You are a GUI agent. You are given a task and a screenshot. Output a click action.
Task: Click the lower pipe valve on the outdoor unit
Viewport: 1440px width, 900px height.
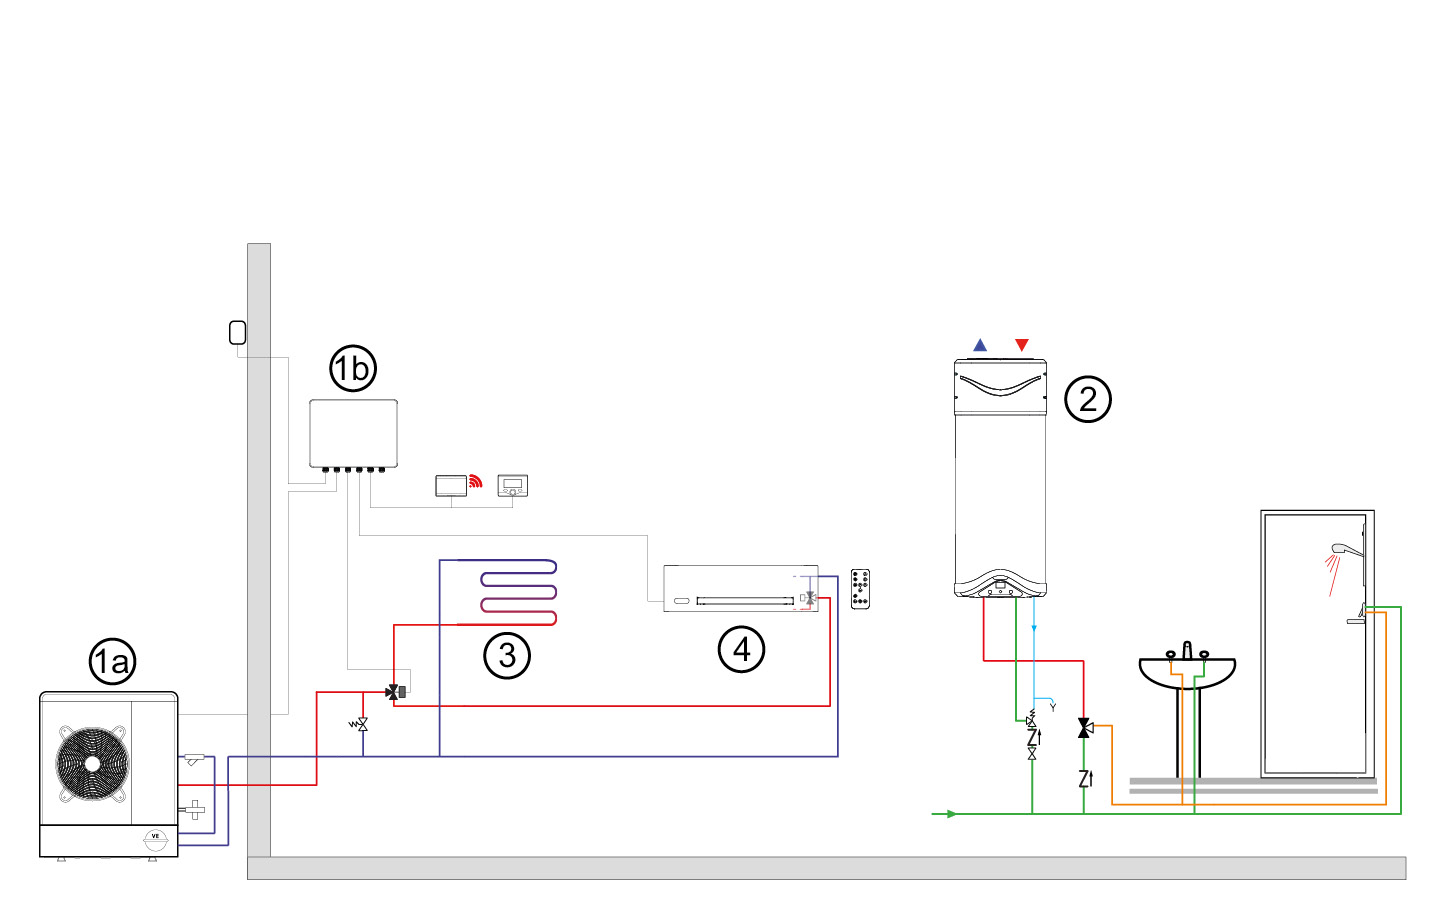(194, 809)
